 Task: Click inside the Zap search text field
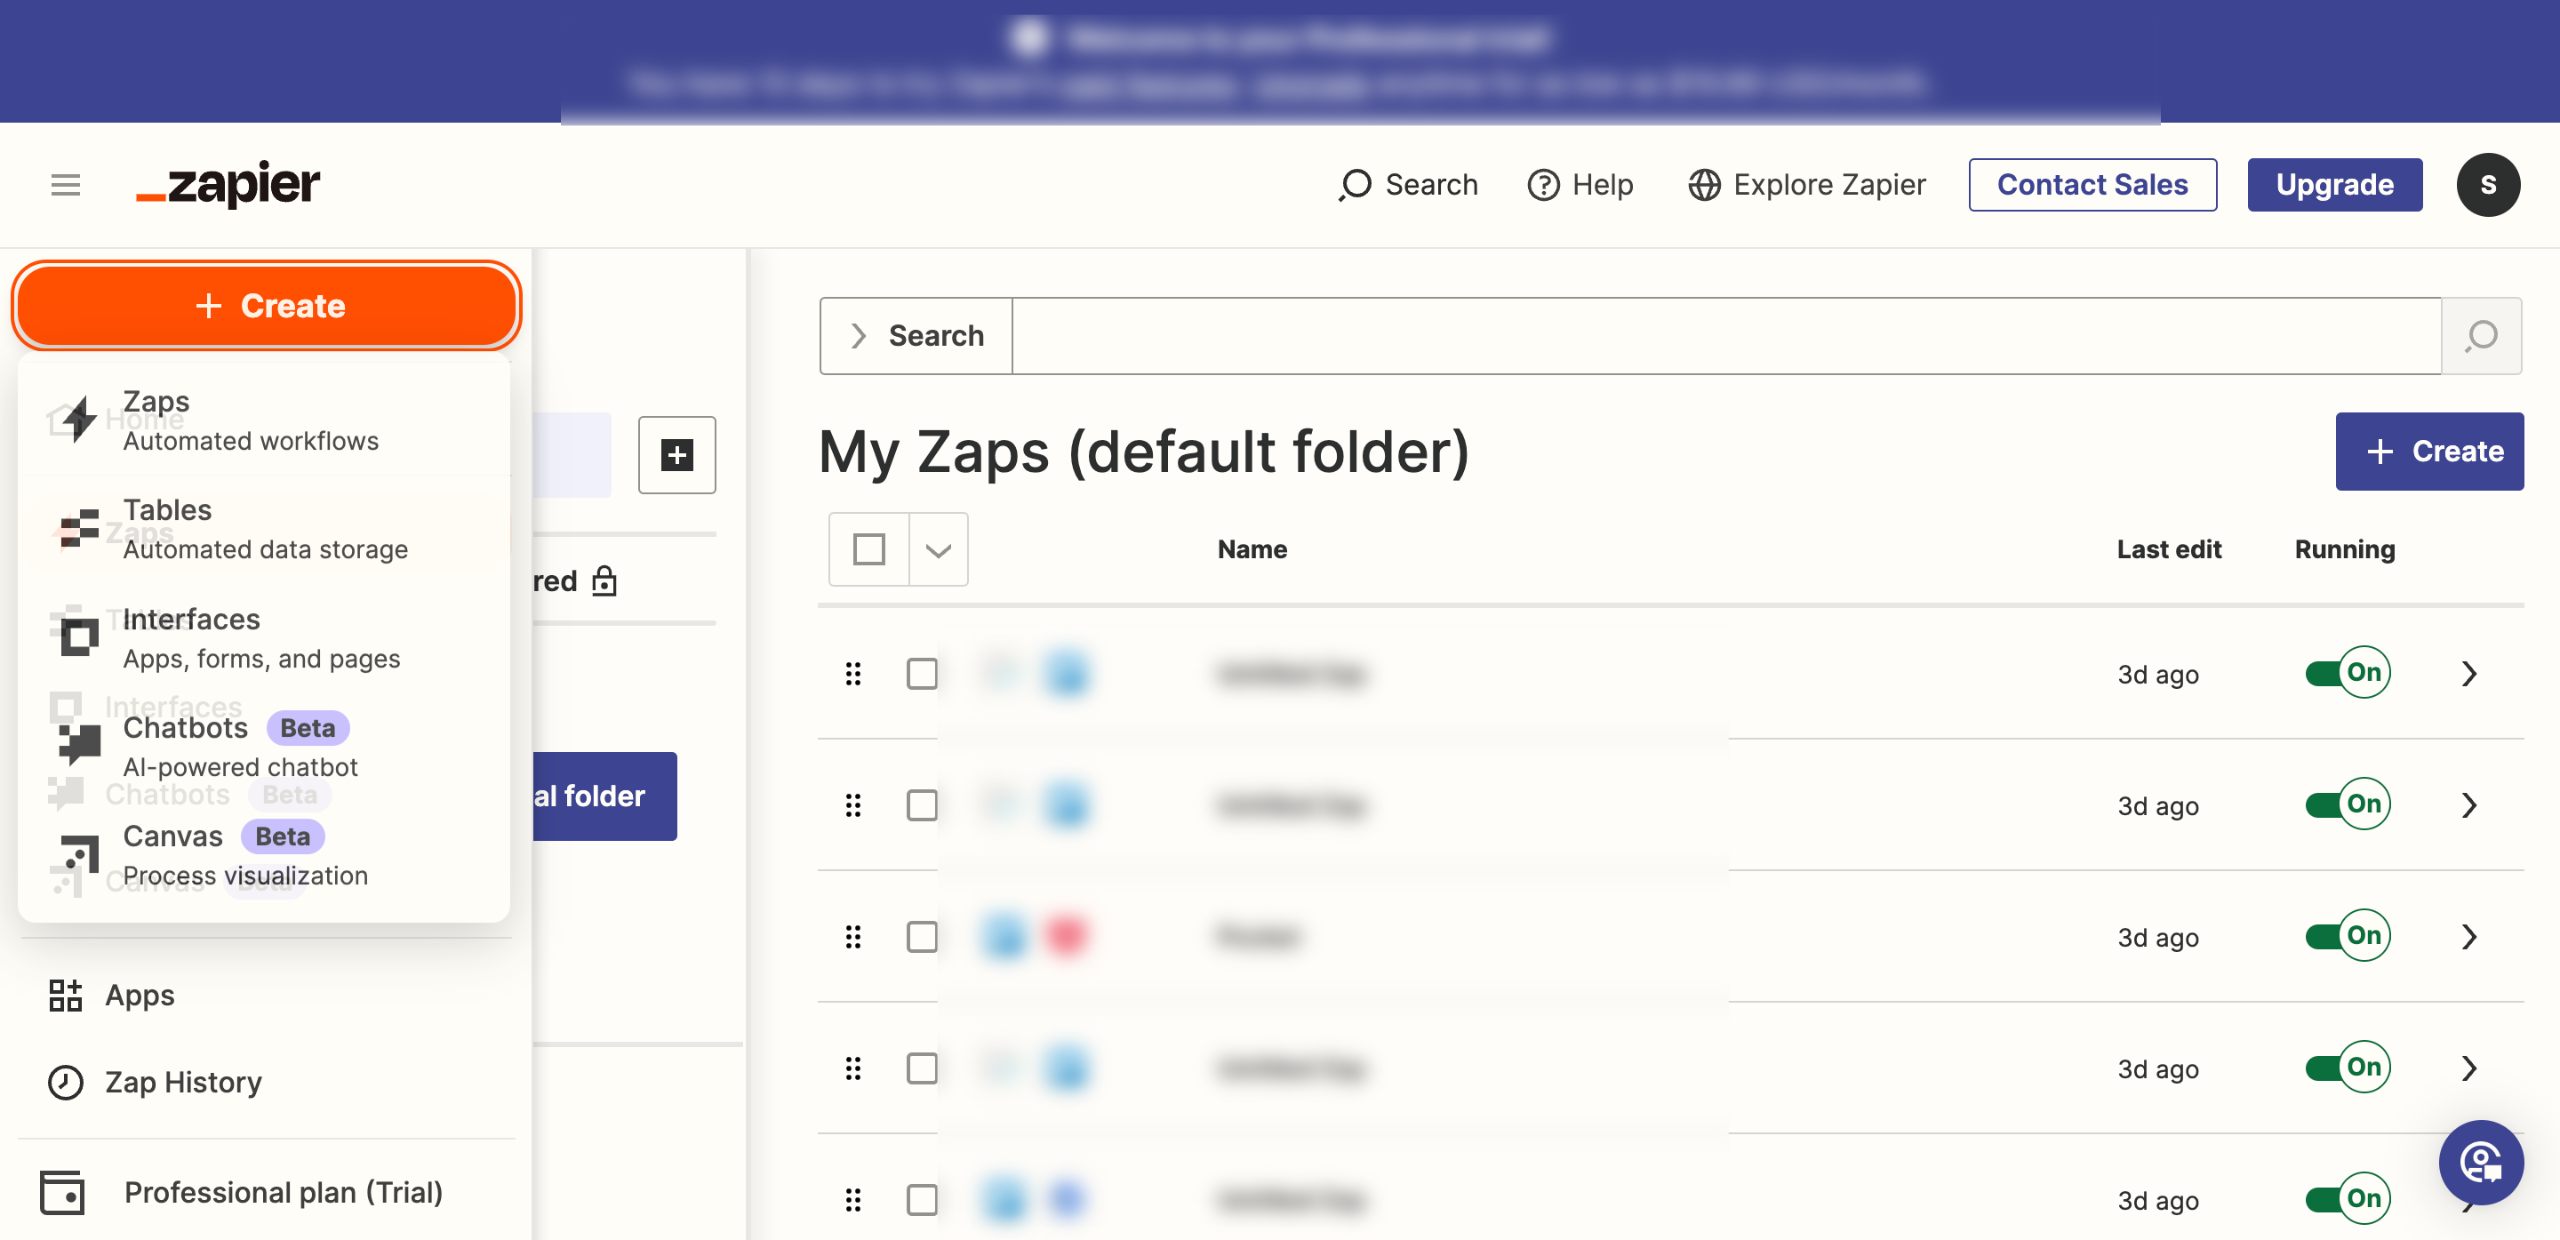(x=1726, y=336)
